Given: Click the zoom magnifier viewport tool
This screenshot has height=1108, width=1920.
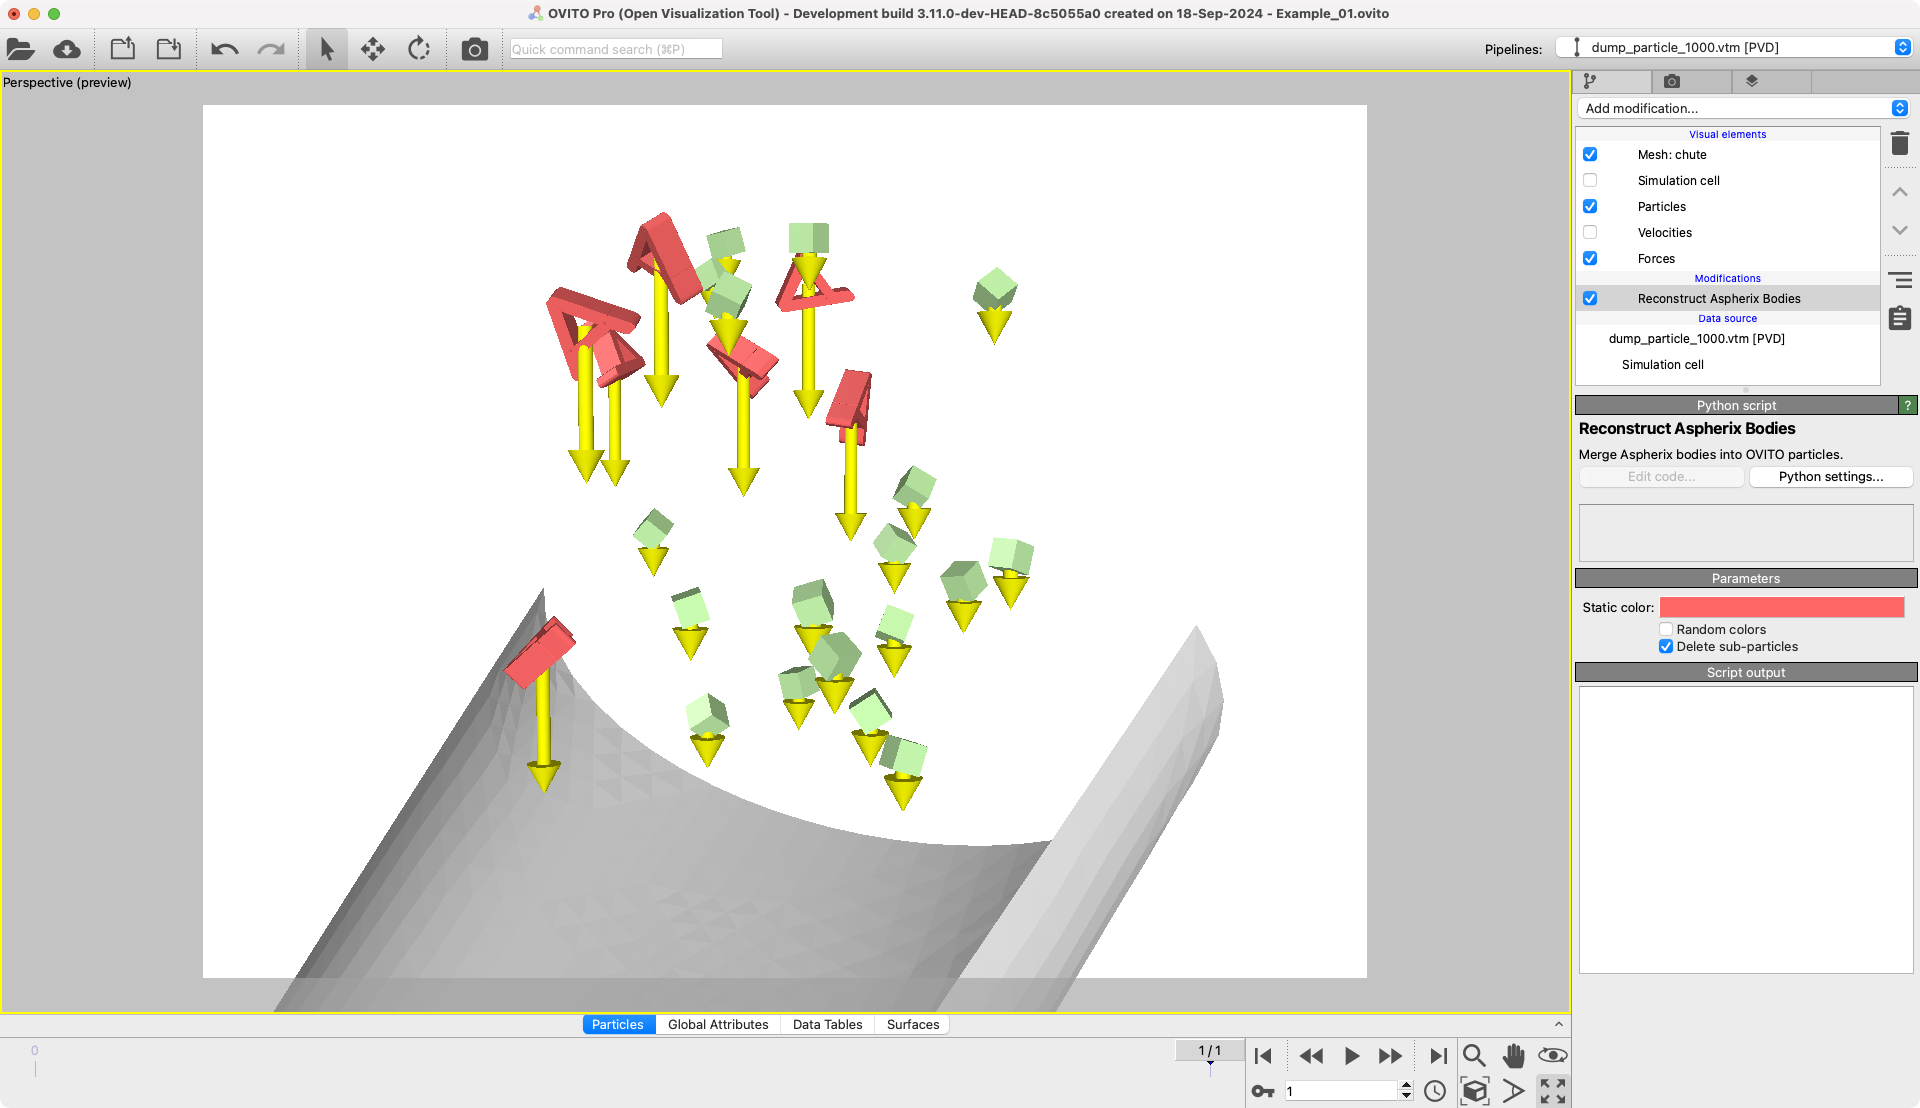Looking at the screenshot, I should coord(1473,1056).
